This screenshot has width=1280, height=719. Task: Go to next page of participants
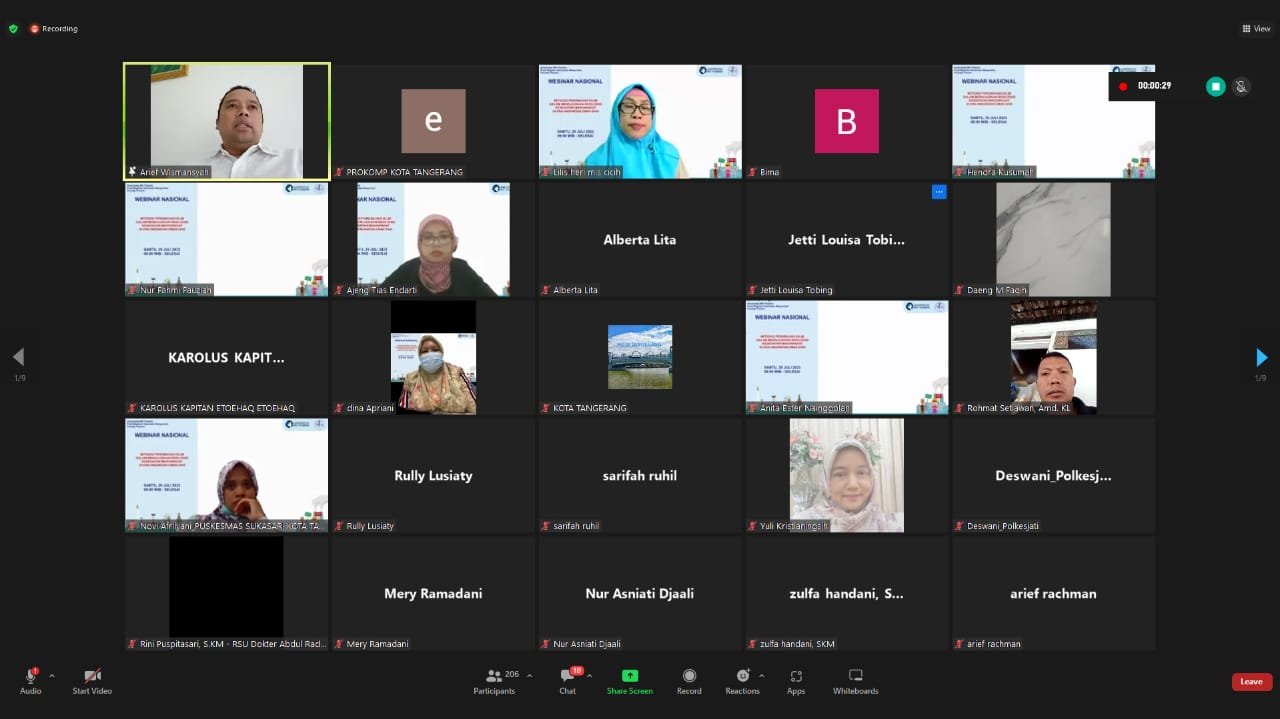click(1261, 357)
